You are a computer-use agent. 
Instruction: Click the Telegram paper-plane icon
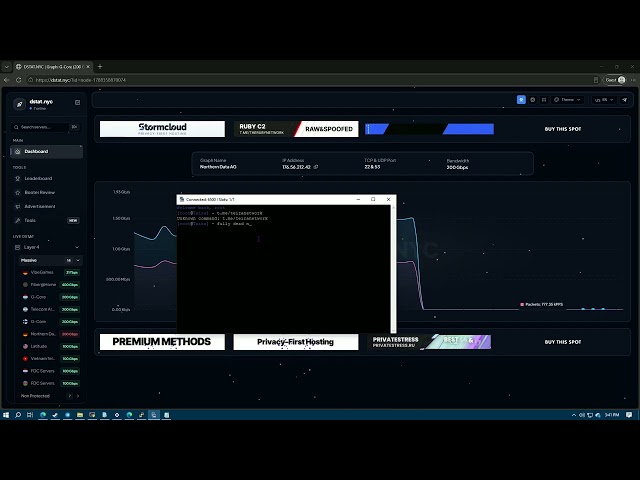624,100
